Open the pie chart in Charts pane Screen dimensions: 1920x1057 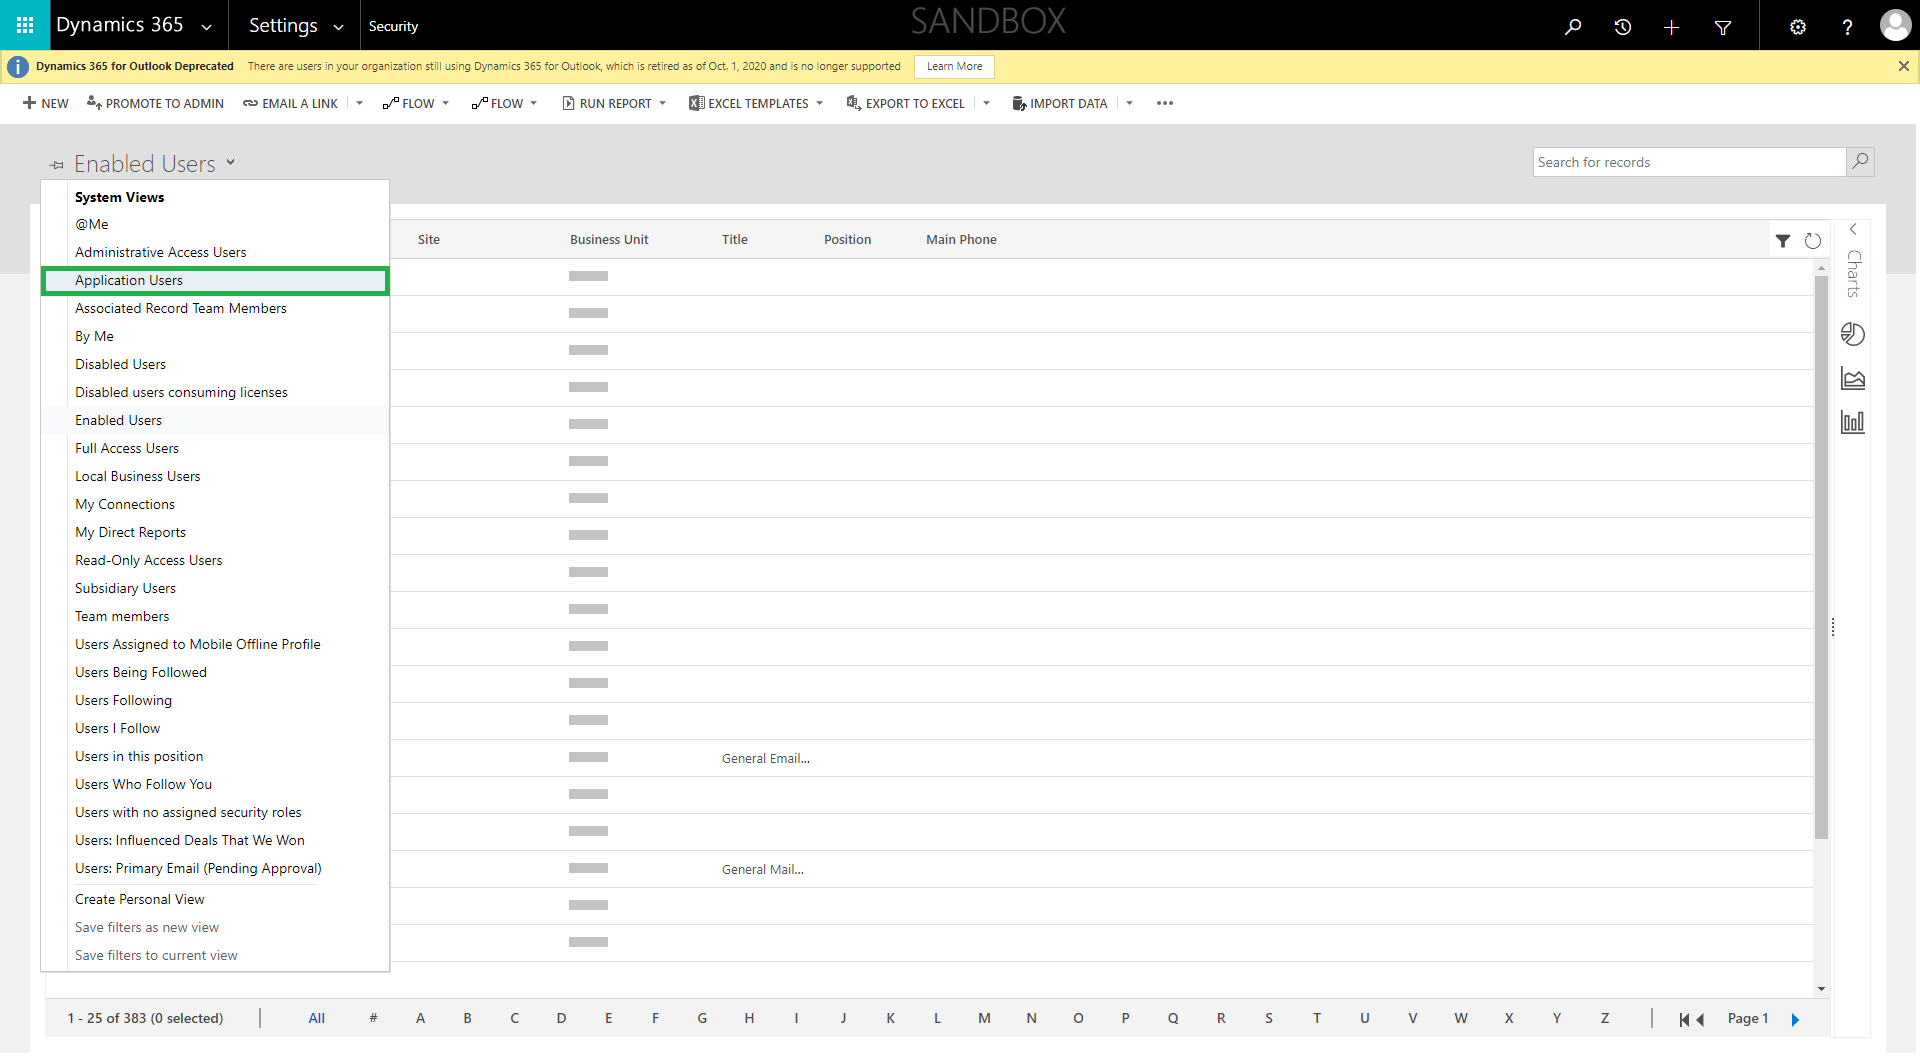[x=1852, y=334]
